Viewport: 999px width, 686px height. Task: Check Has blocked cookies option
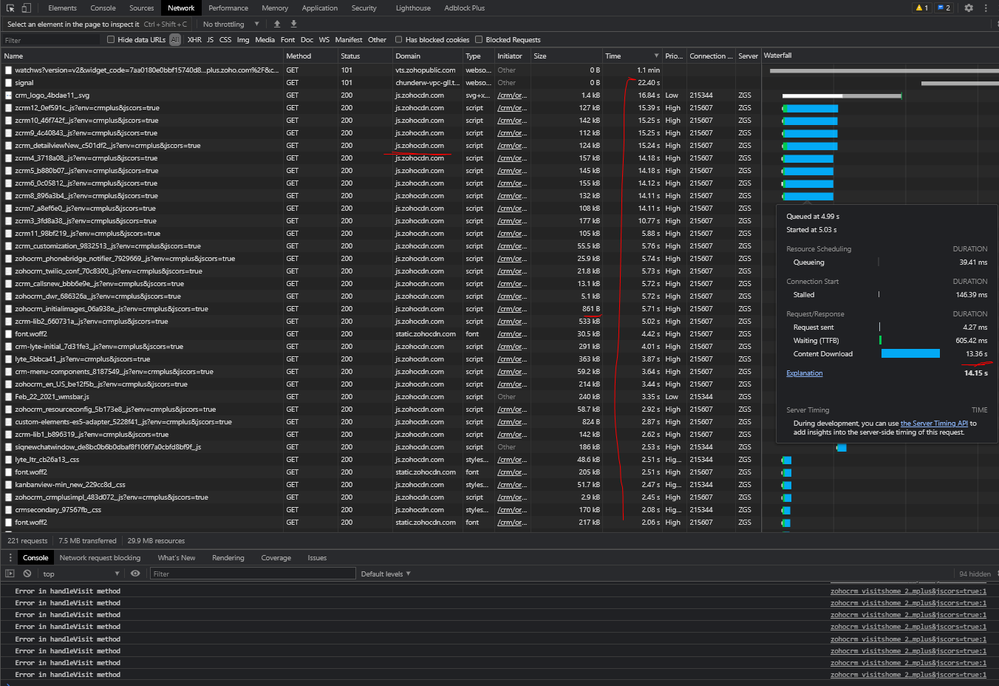[399, 40]
